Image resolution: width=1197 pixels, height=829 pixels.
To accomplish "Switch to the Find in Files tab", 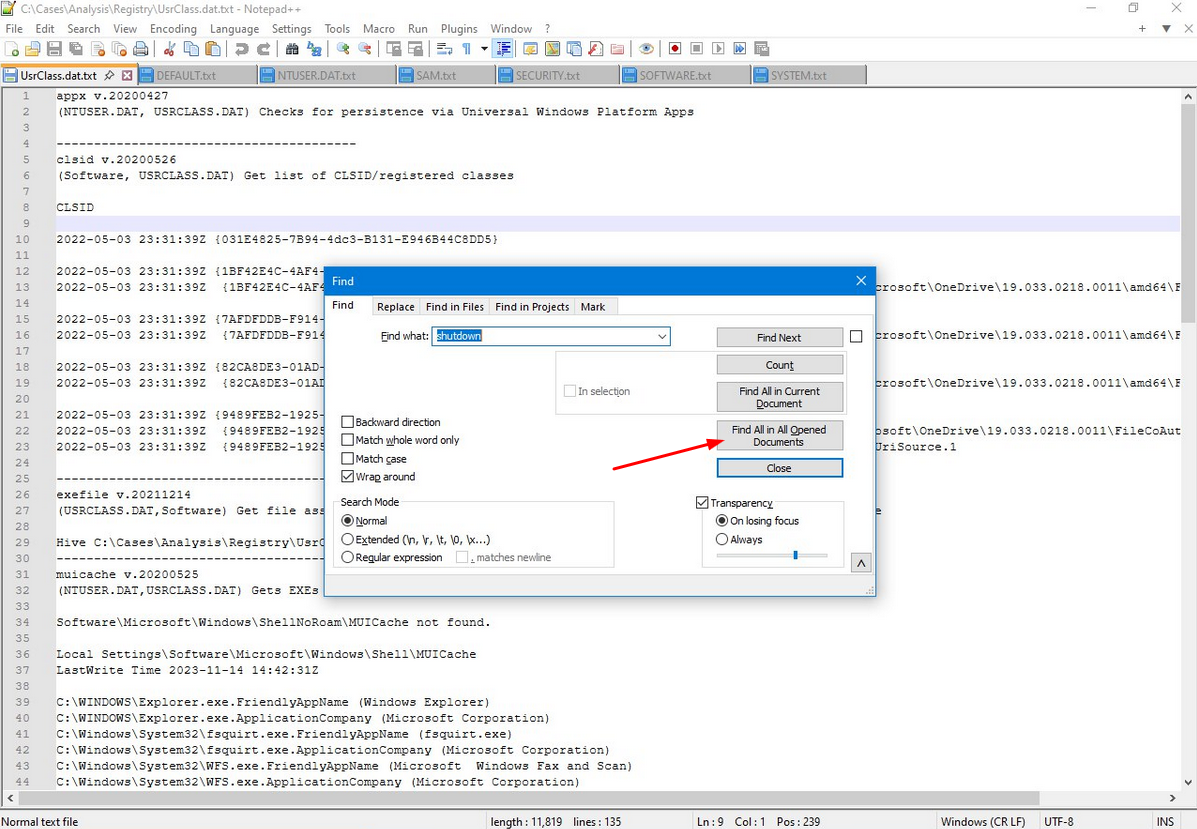I will 454,307.
